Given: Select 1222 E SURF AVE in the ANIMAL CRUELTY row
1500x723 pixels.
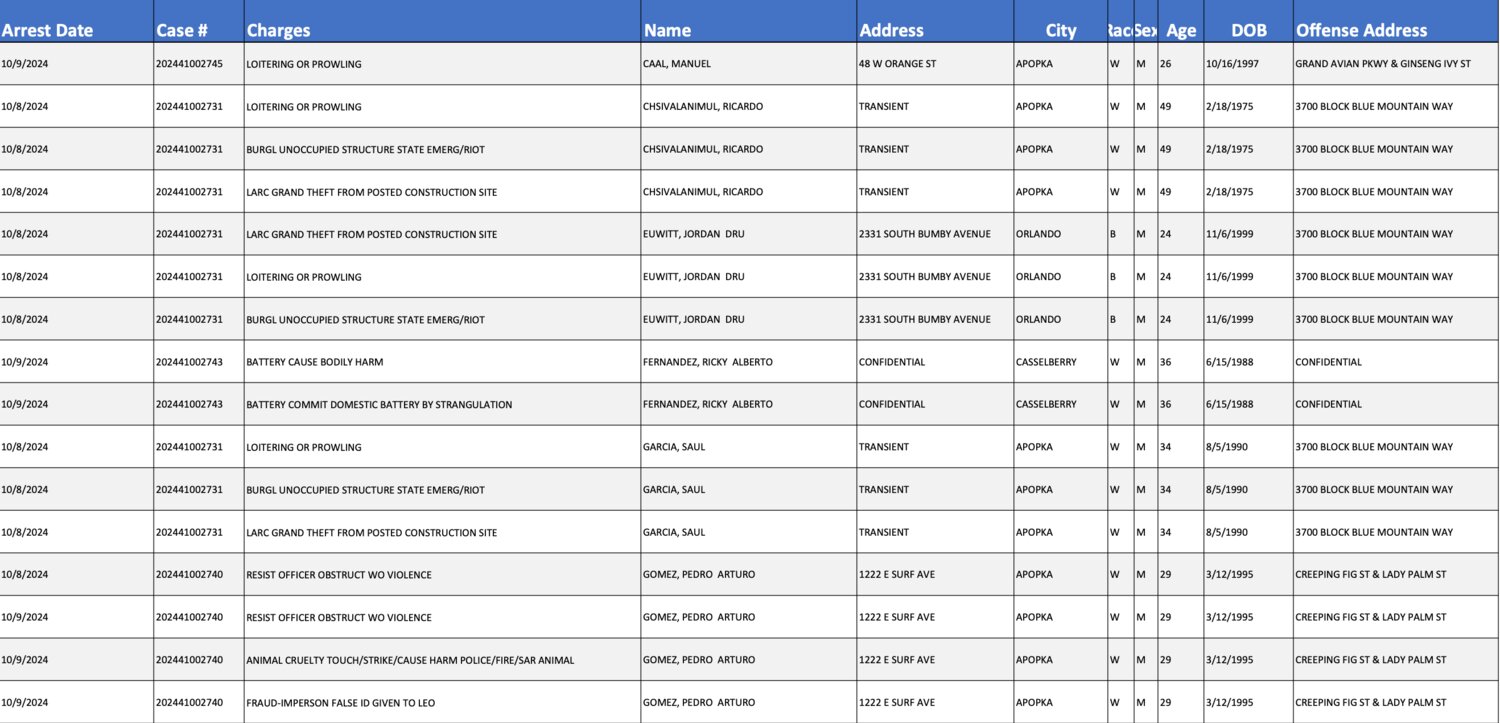Looking at the screenshot, I should coord(896,660).
